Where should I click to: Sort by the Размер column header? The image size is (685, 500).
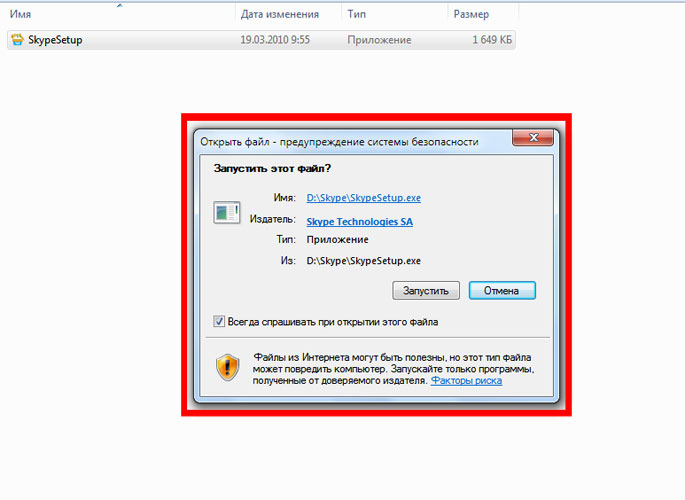(x=471, y=14)
